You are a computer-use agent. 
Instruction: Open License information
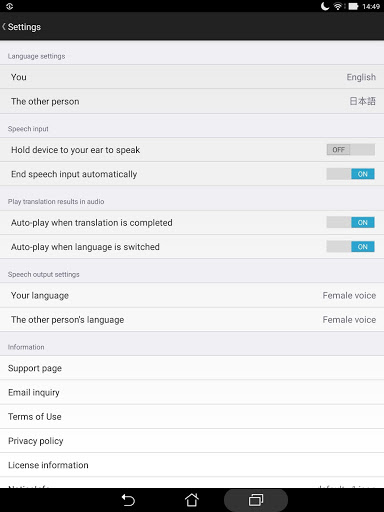[192, 465]
